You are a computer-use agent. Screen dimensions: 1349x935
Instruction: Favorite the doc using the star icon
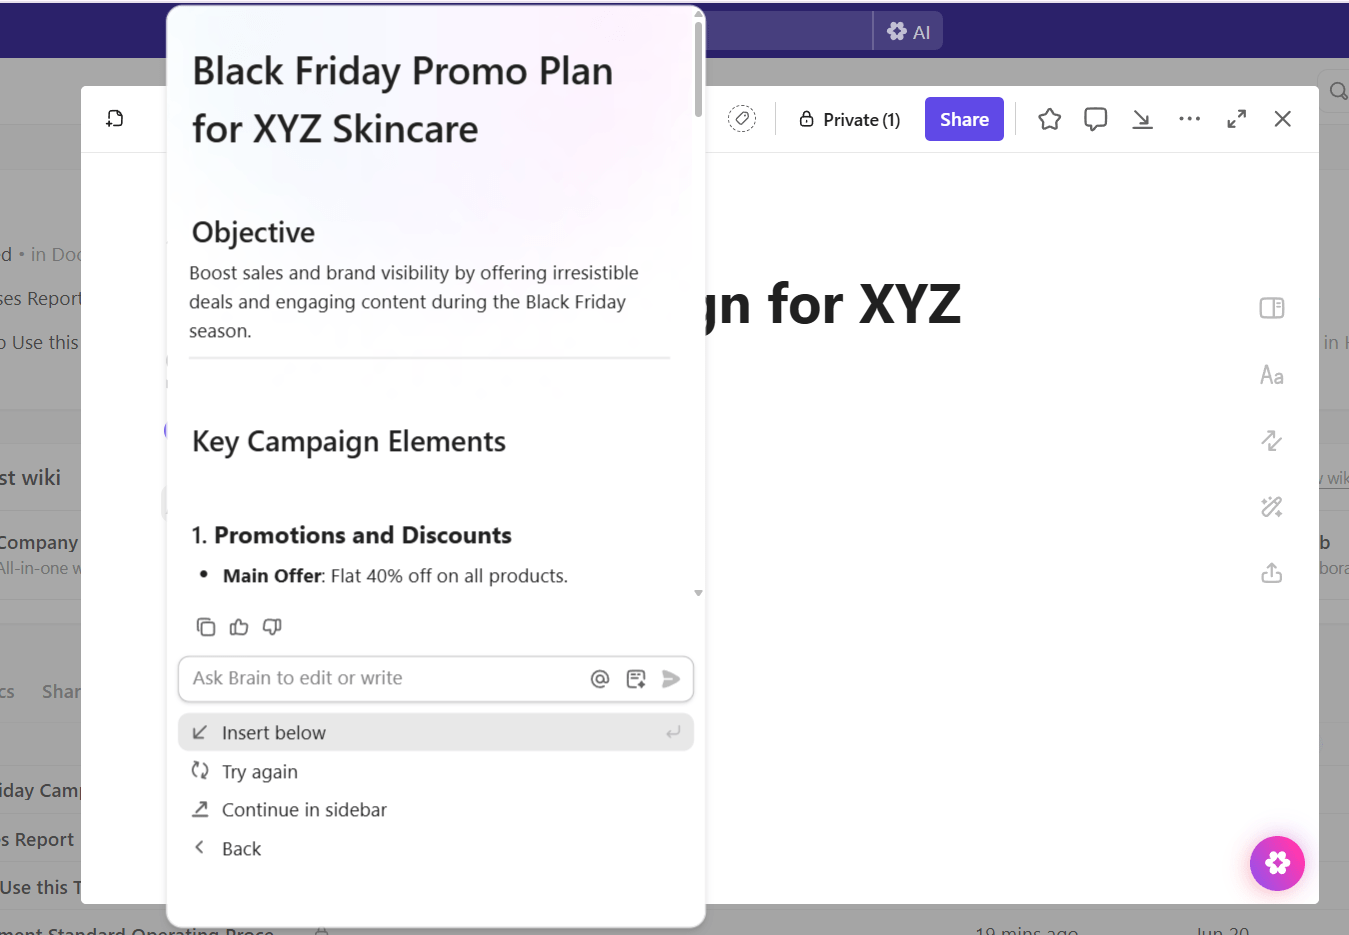[1049, 119]
